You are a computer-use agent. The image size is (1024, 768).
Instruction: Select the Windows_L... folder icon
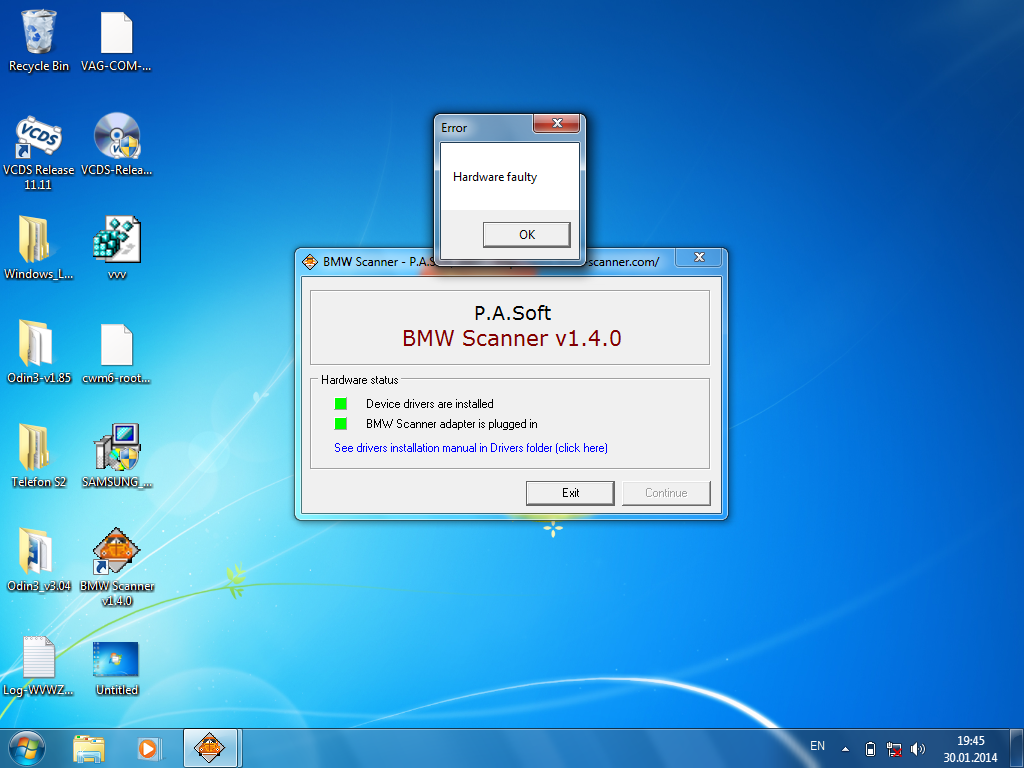point(39,248)
